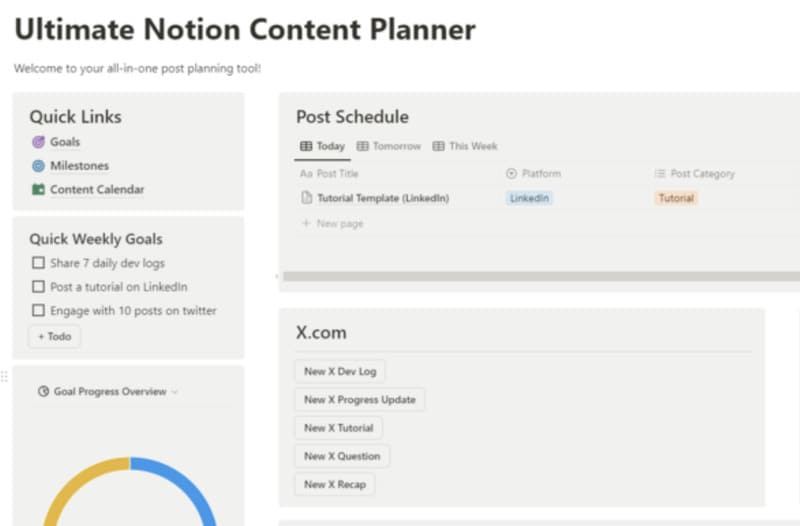Open the LinkedIn platform tag selector

[529, 198]
